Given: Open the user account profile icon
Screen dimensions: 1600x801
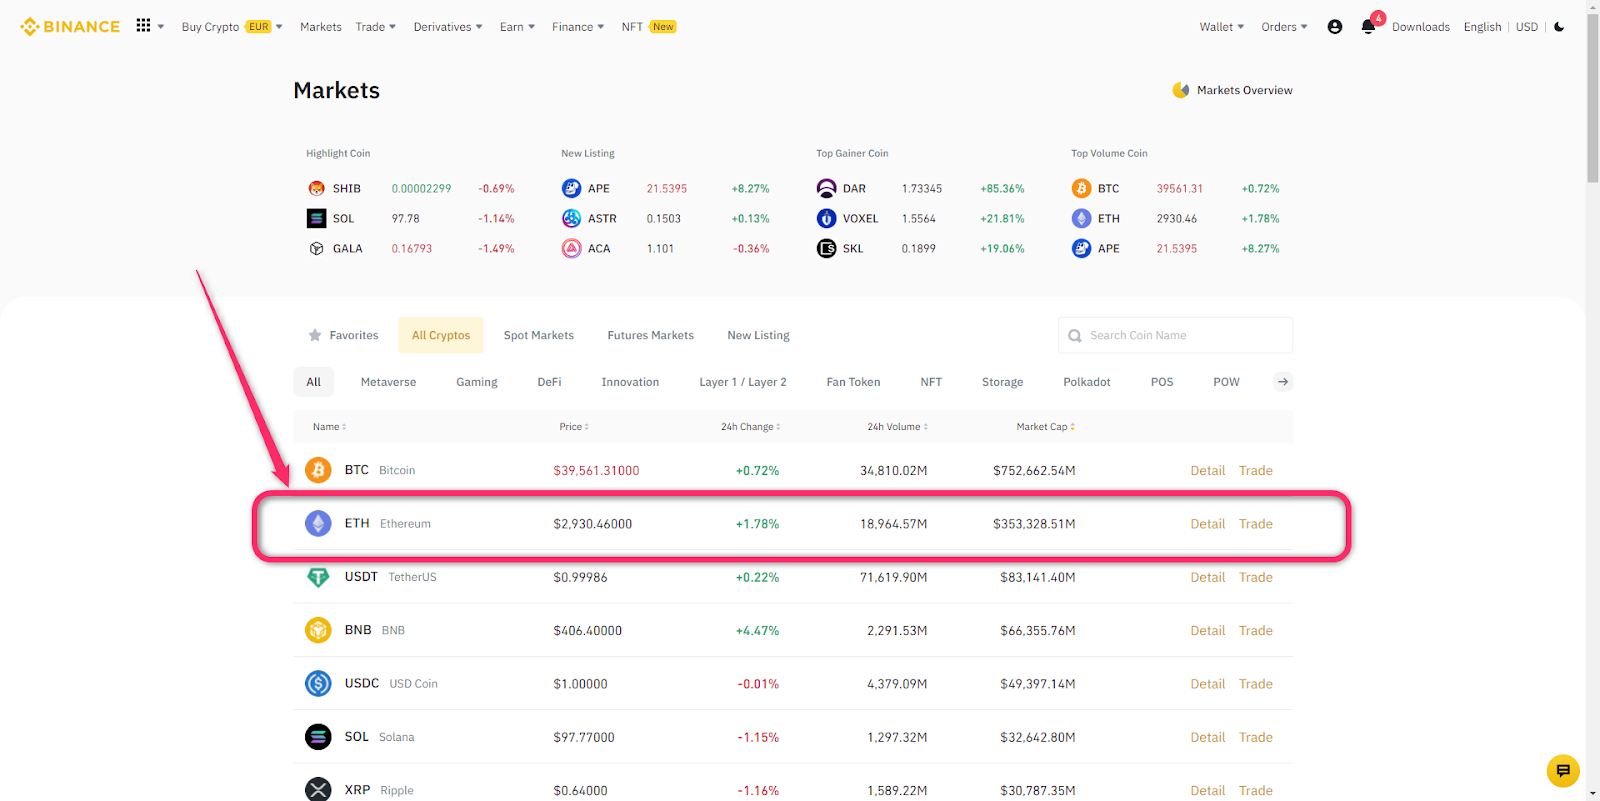Looking at the screenshot, I should (x=1335, y=27).
